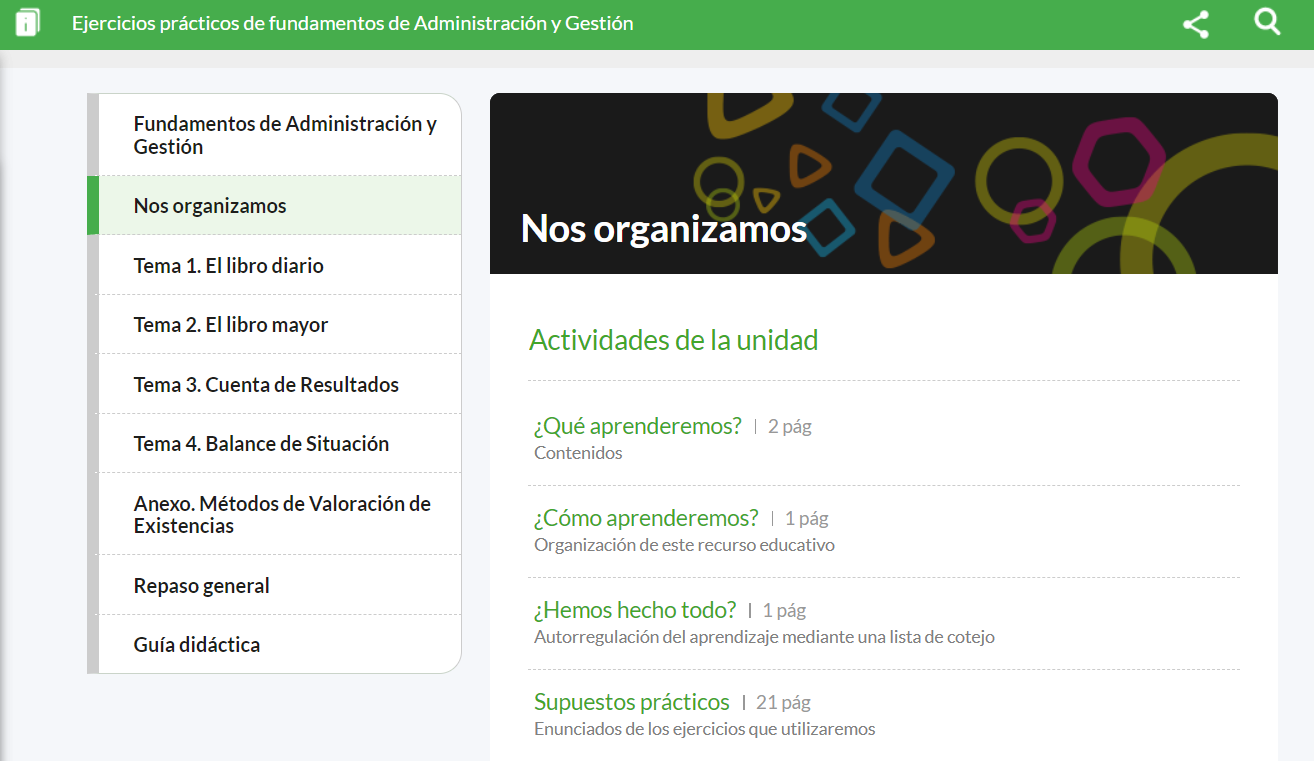Open the Supuestos prácticos activity
This screenshot has height=761, width=1314.
[632, 701]
